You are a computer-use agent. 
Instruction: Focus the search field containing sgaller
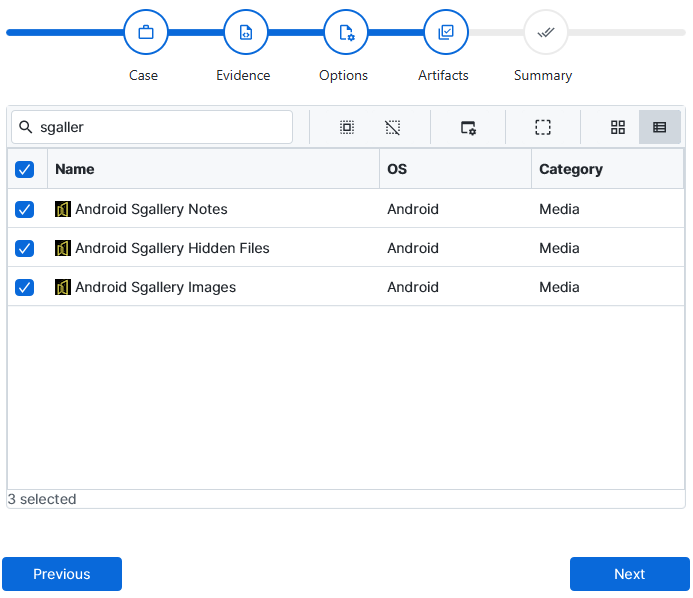tap(152, 127)
